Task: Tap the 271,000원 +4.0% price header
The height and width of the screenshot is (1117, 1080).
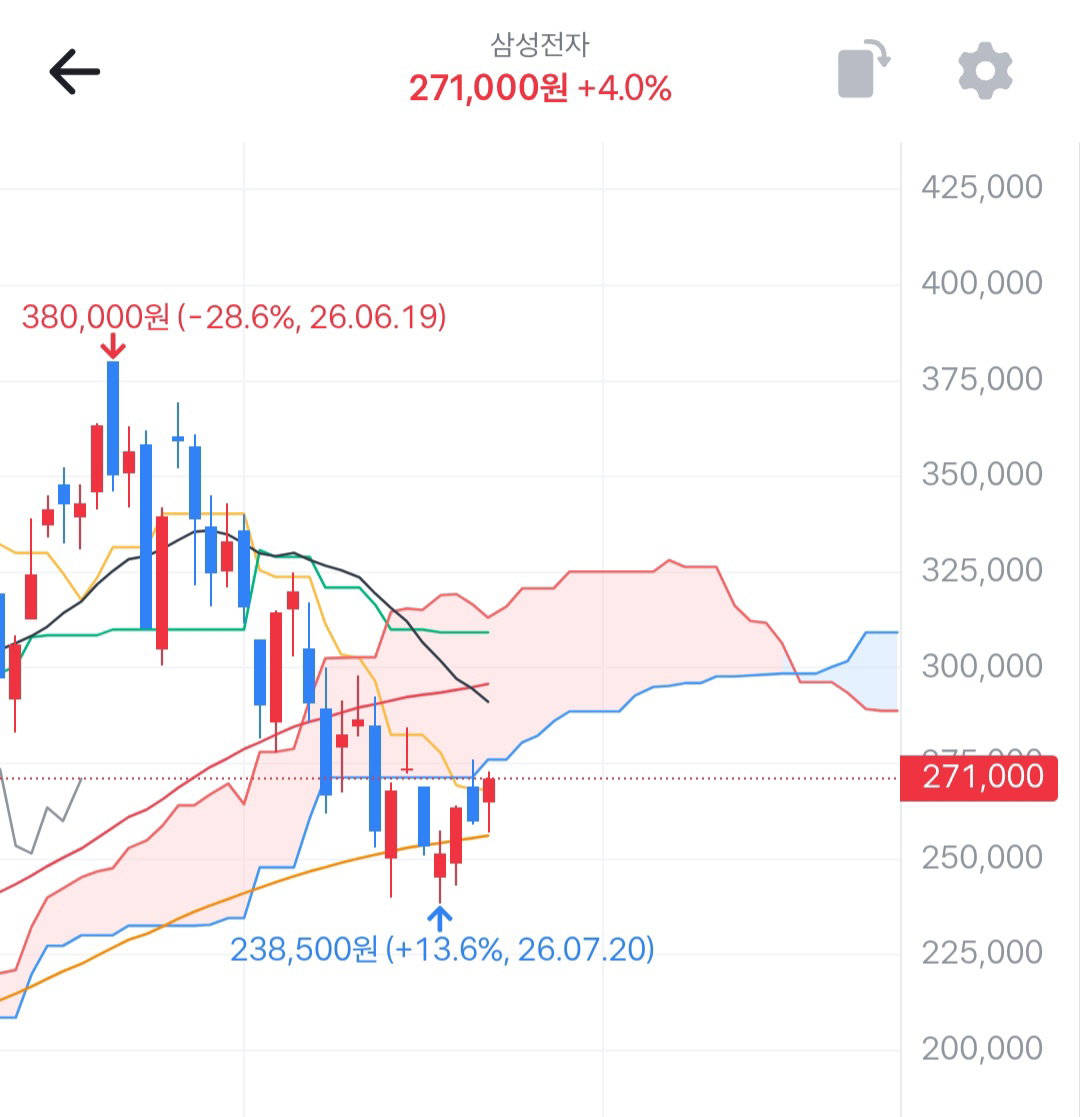Action: pyautogui.click(x=540, y=88)
